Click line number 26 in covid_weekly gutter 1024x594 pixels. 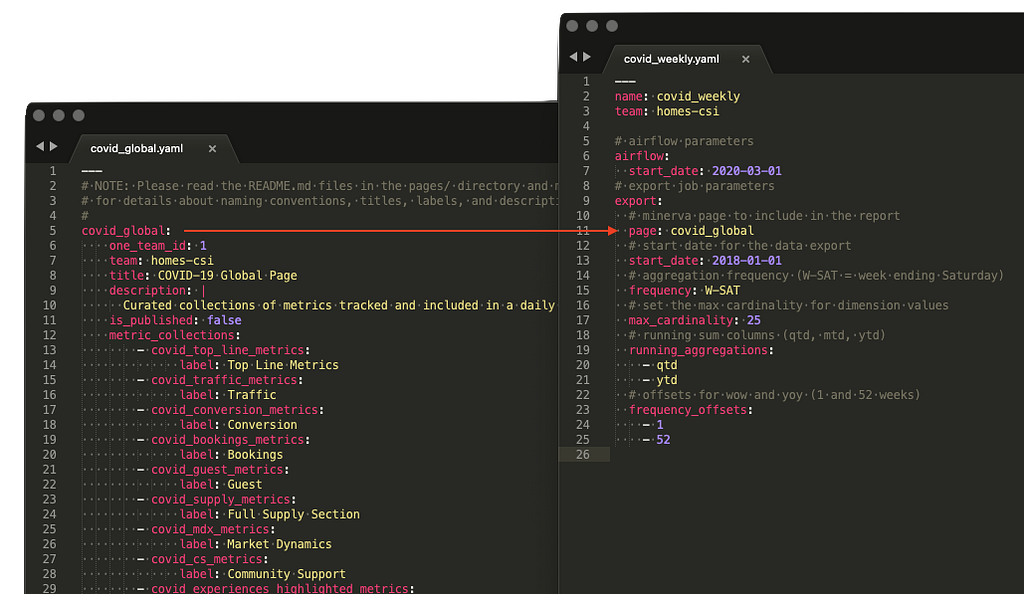click(x=583, y=455)
